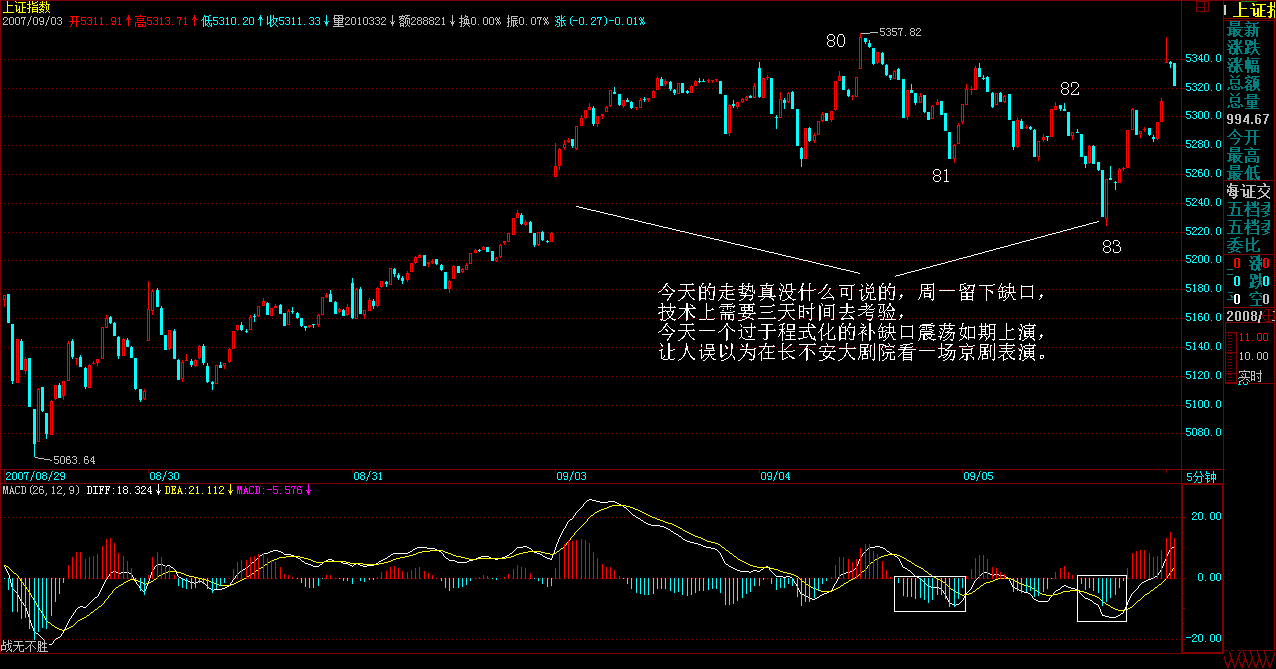1276x669 pixels.
Task: Click the 5063.64 low price marker
Action: pos(73,460)
